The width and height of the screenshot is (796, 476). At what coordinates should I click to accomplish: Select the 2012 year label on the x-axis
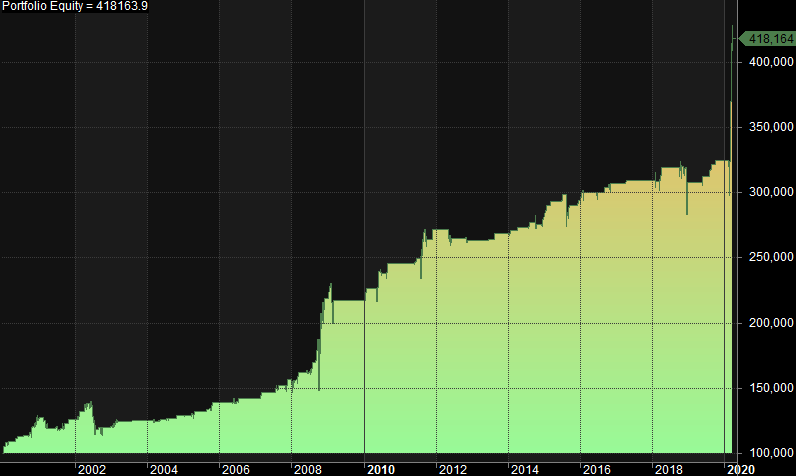[x=452, y=468]
